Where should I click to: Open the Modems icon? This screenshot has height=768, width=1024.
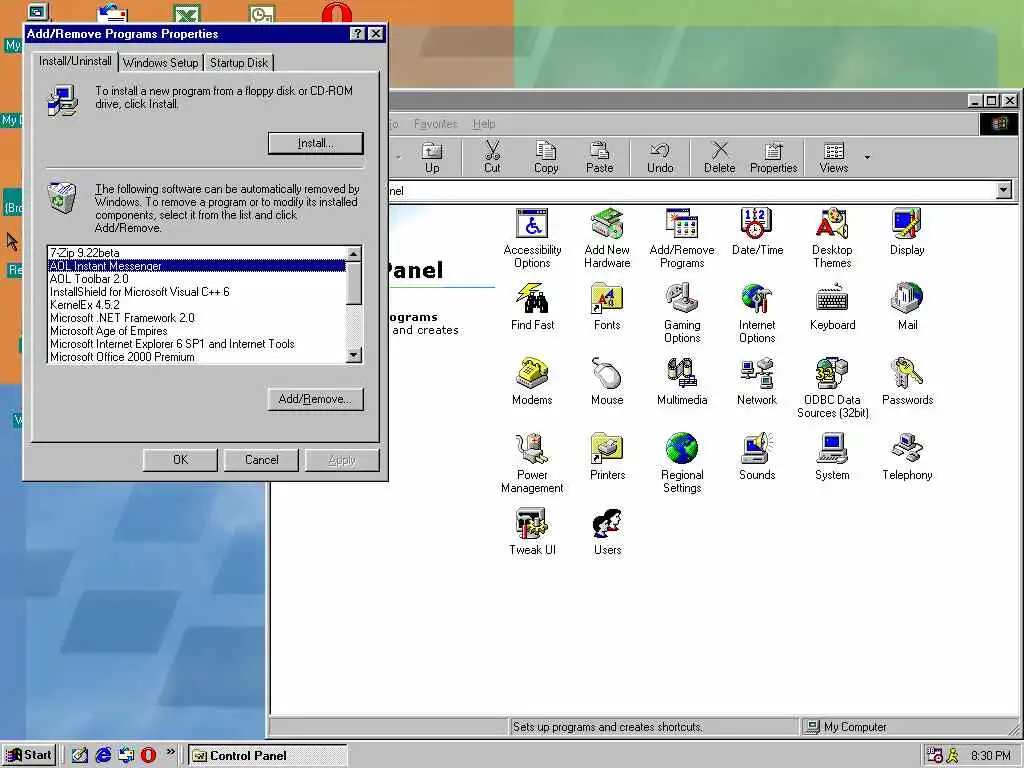532,382
